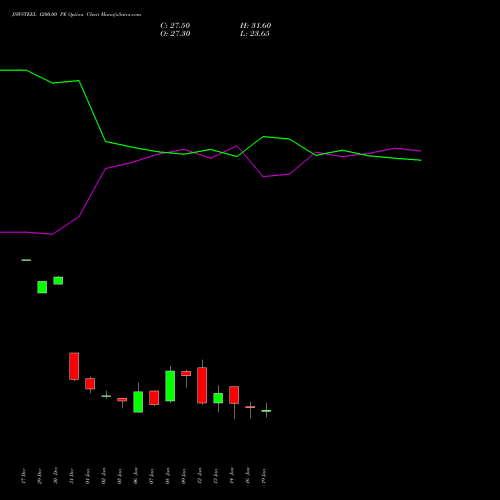Select the 29 Dec date label
Screen dimensions: 500x500
(x=39, y=476)
